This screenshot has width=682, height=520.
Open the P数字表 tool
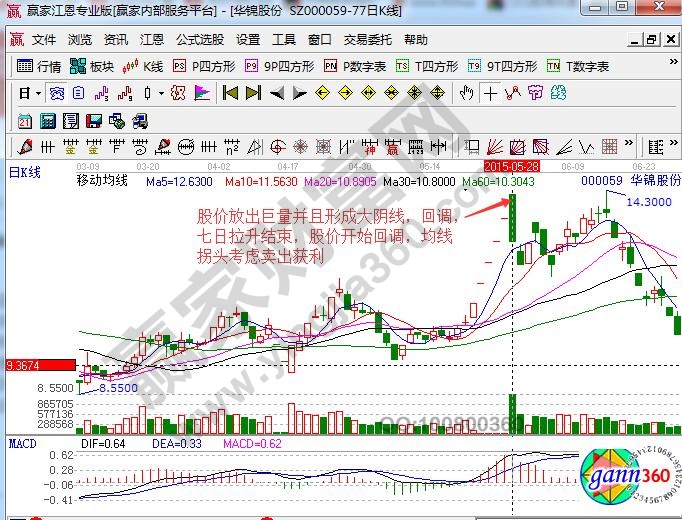click(x=355, y=66)
